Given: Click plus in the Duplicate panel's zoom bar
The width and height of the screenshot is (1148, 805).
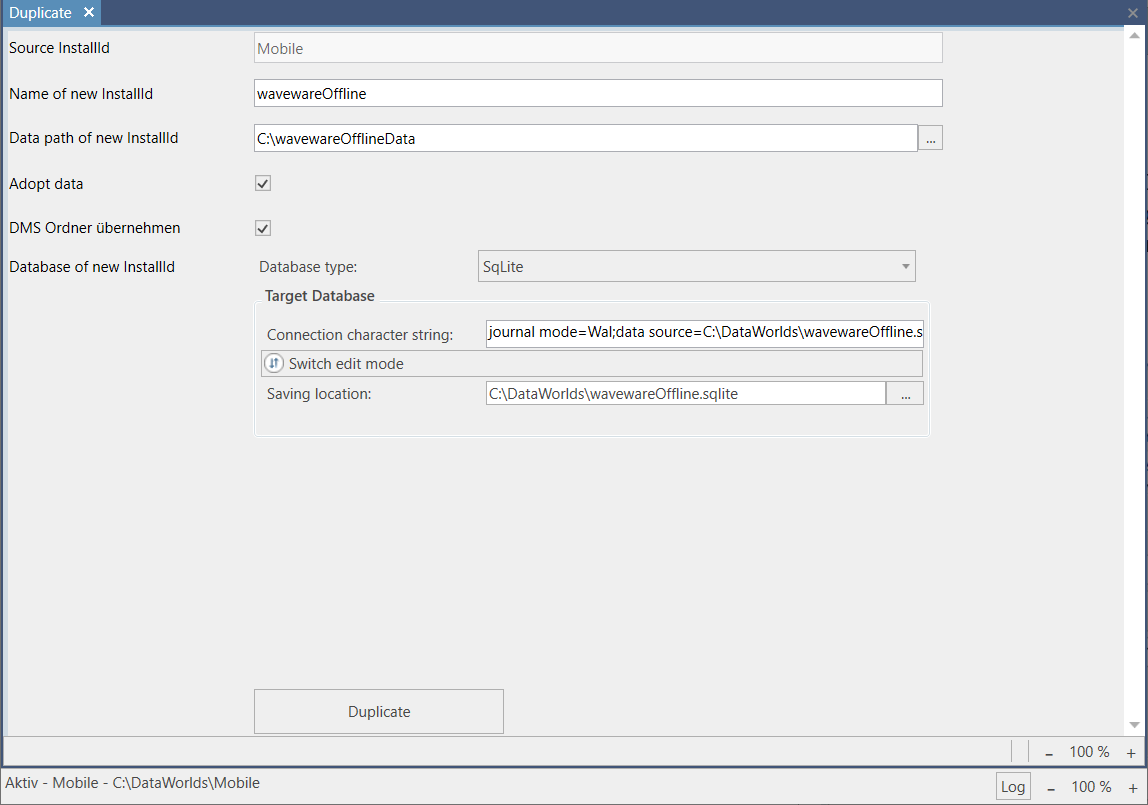Looking at the screenshot, I should click(x=1131, y=753).
